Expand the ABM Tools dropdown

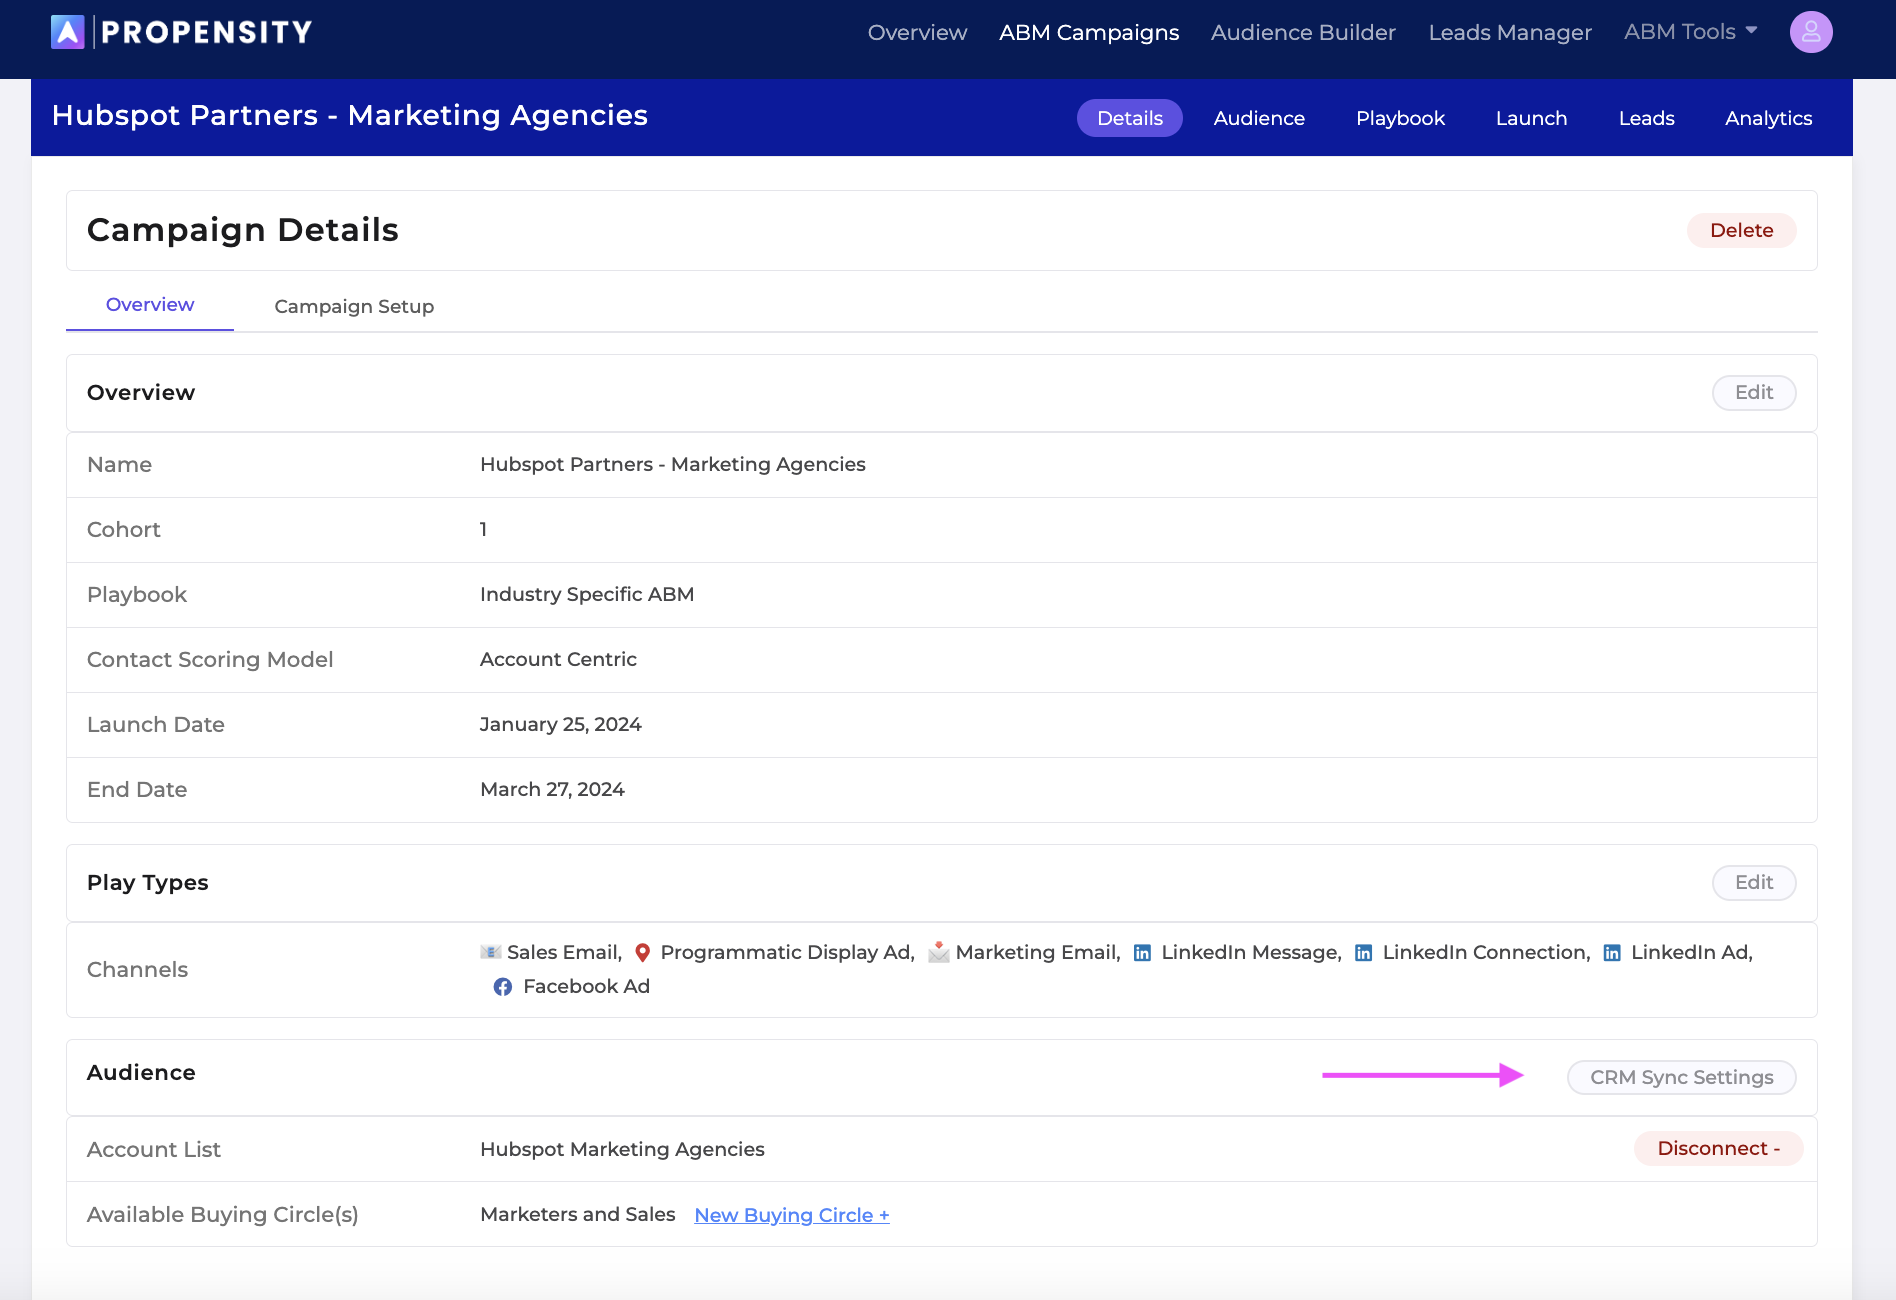[1689, 31]
